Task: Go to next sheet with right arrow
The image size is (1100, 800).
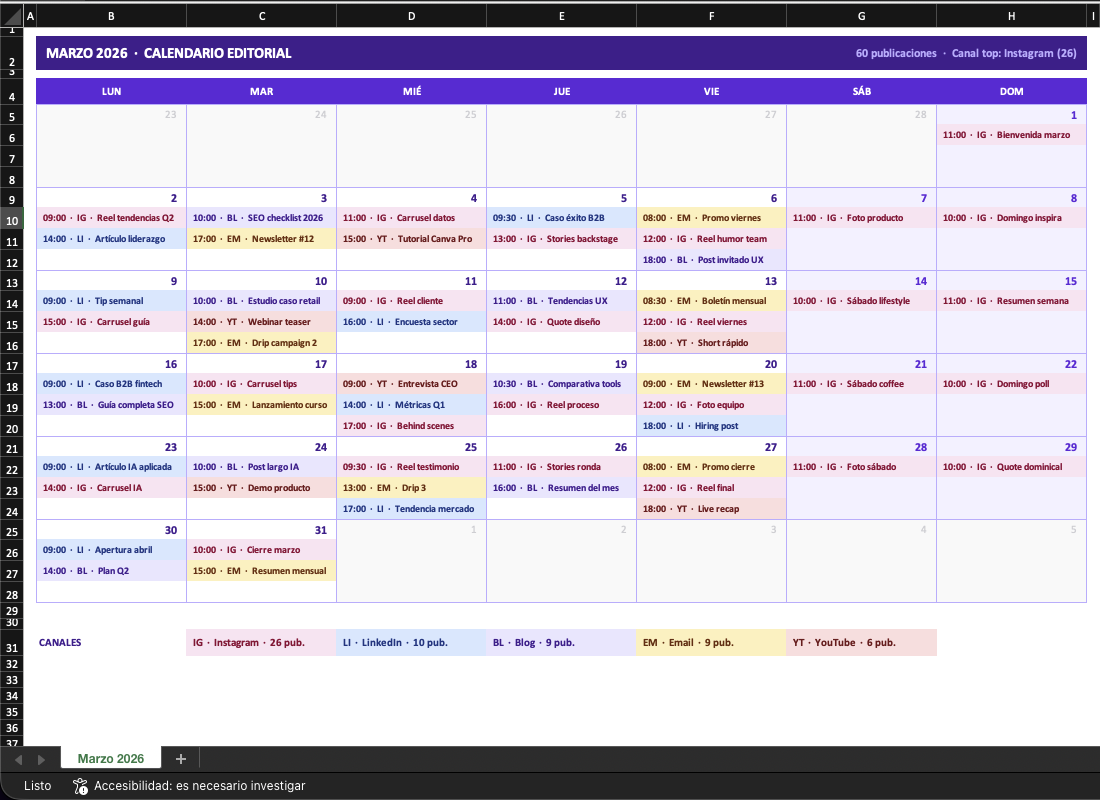Action: tap(41, 759)
